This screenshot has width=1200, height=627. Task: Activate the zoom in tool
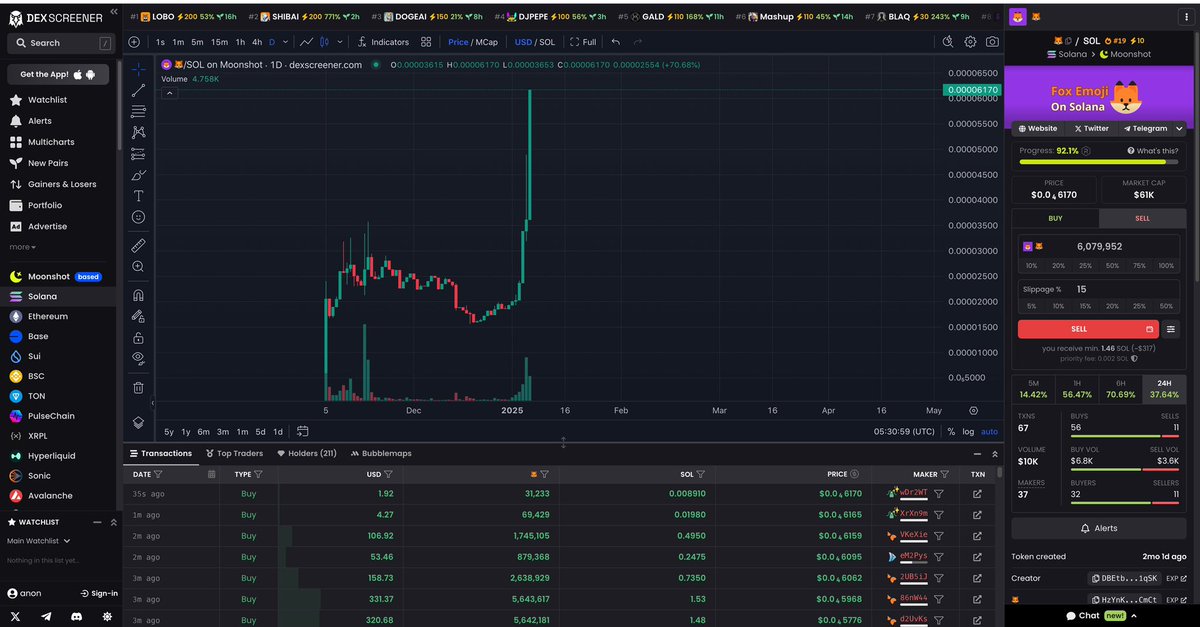click(x=138, y=266)
